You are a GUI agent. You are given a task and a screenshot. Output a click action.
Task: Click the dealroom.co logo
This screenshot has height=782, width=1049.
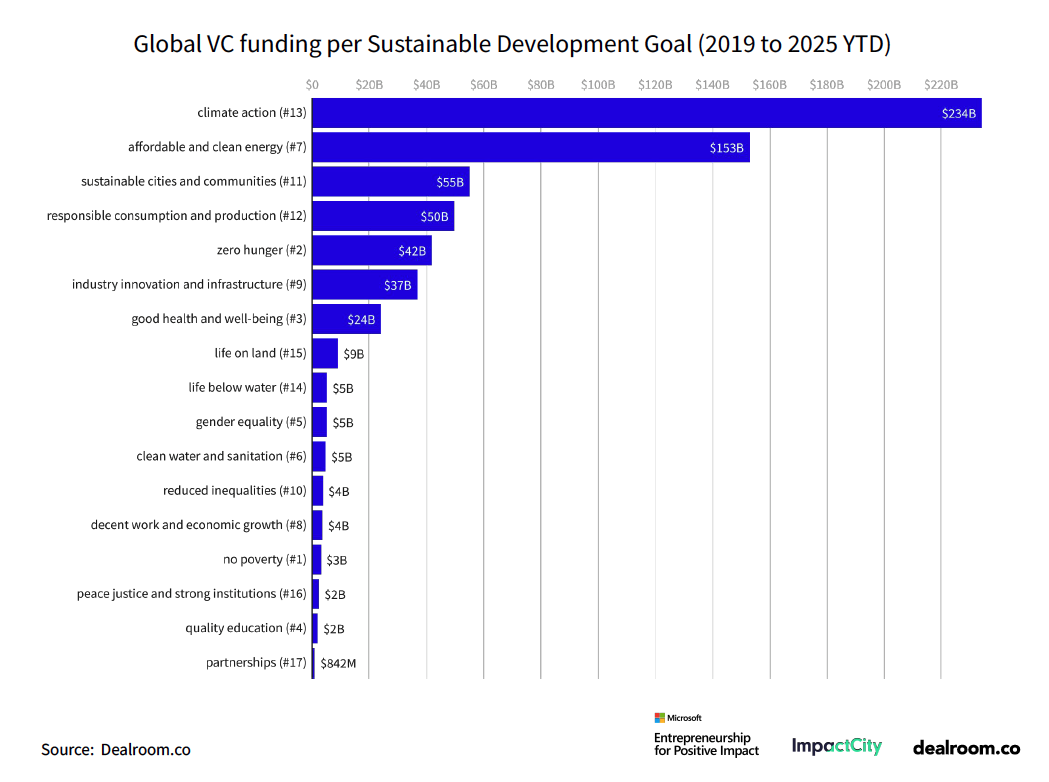(966, 746)
